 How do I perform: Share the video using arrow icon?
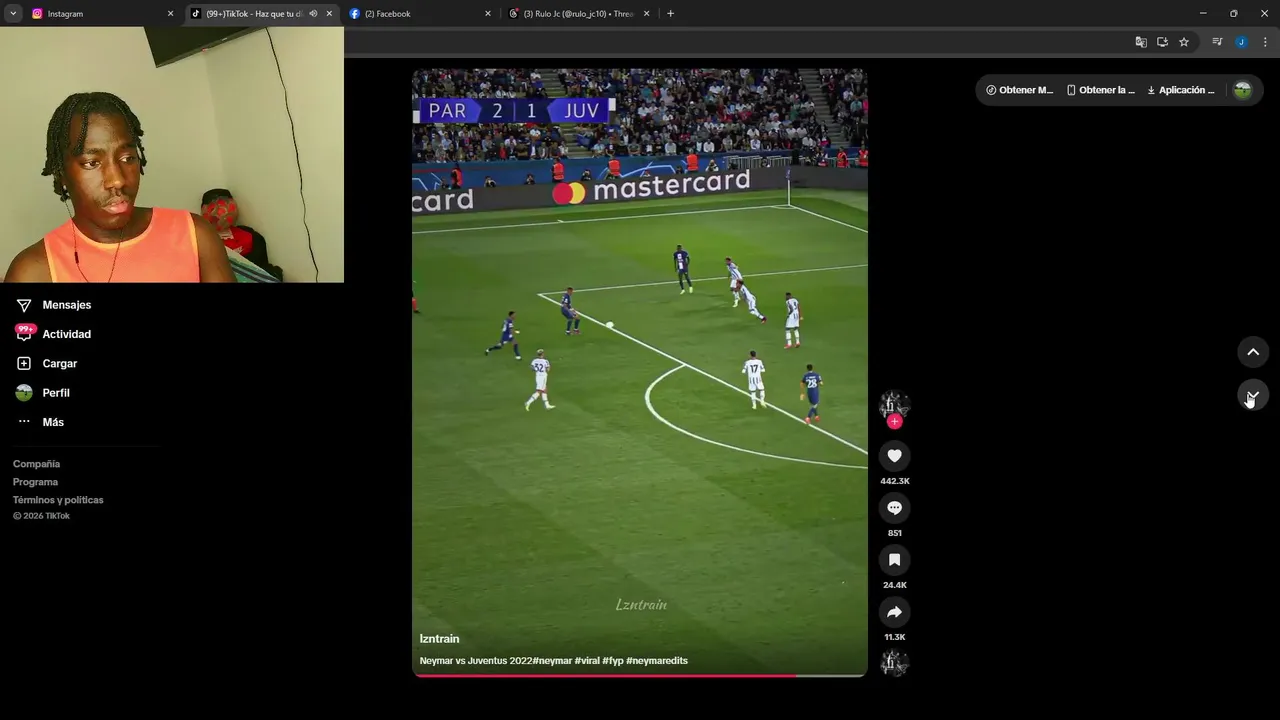click(x=894, y=612)
